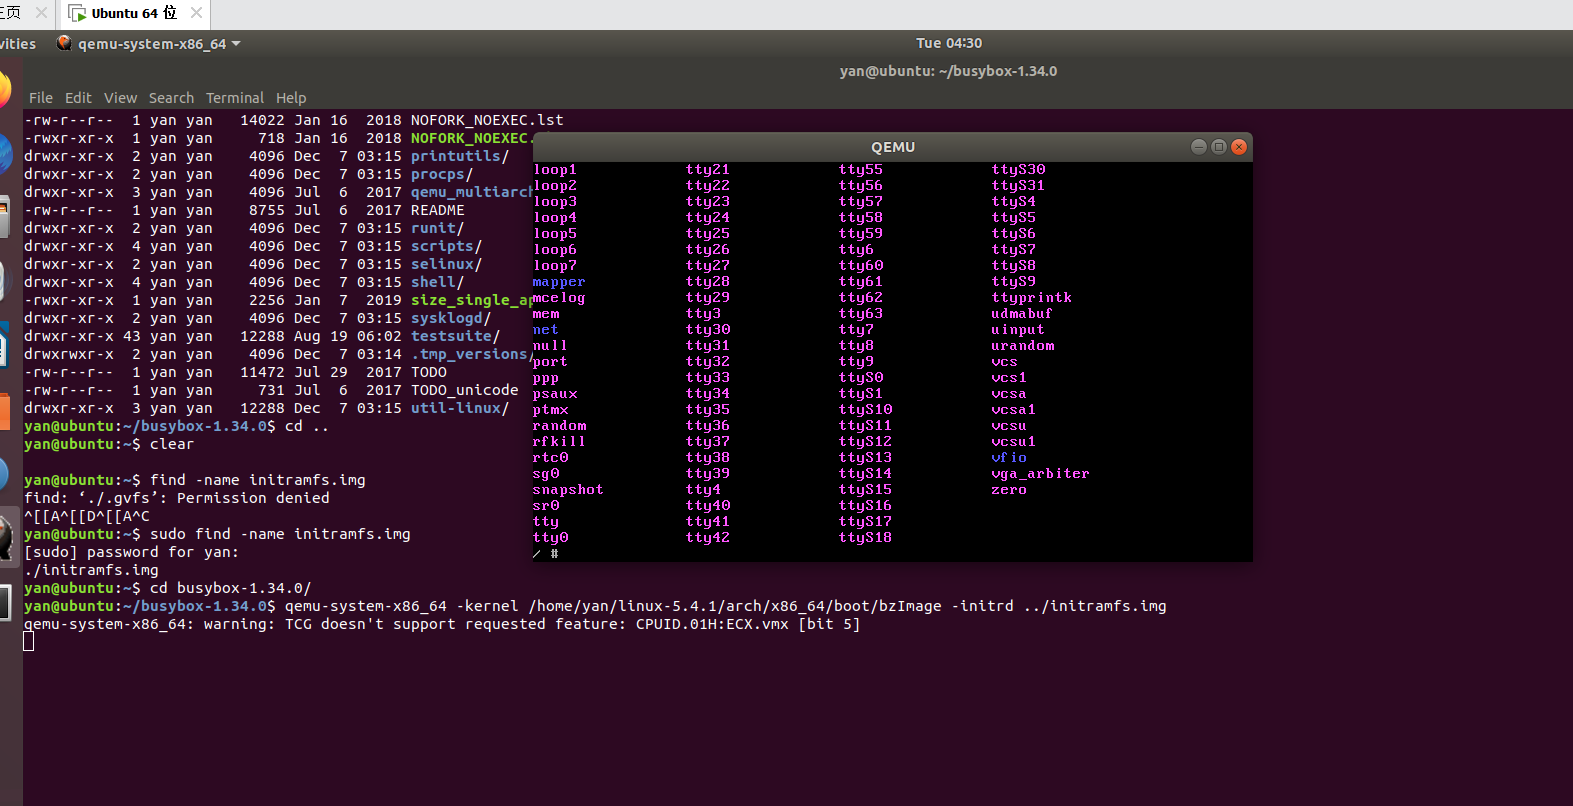The image size is (1573, 806).
Task: Click NOFORK_NOEXEC.lst in the terminal listing
Action: point(487,120)
